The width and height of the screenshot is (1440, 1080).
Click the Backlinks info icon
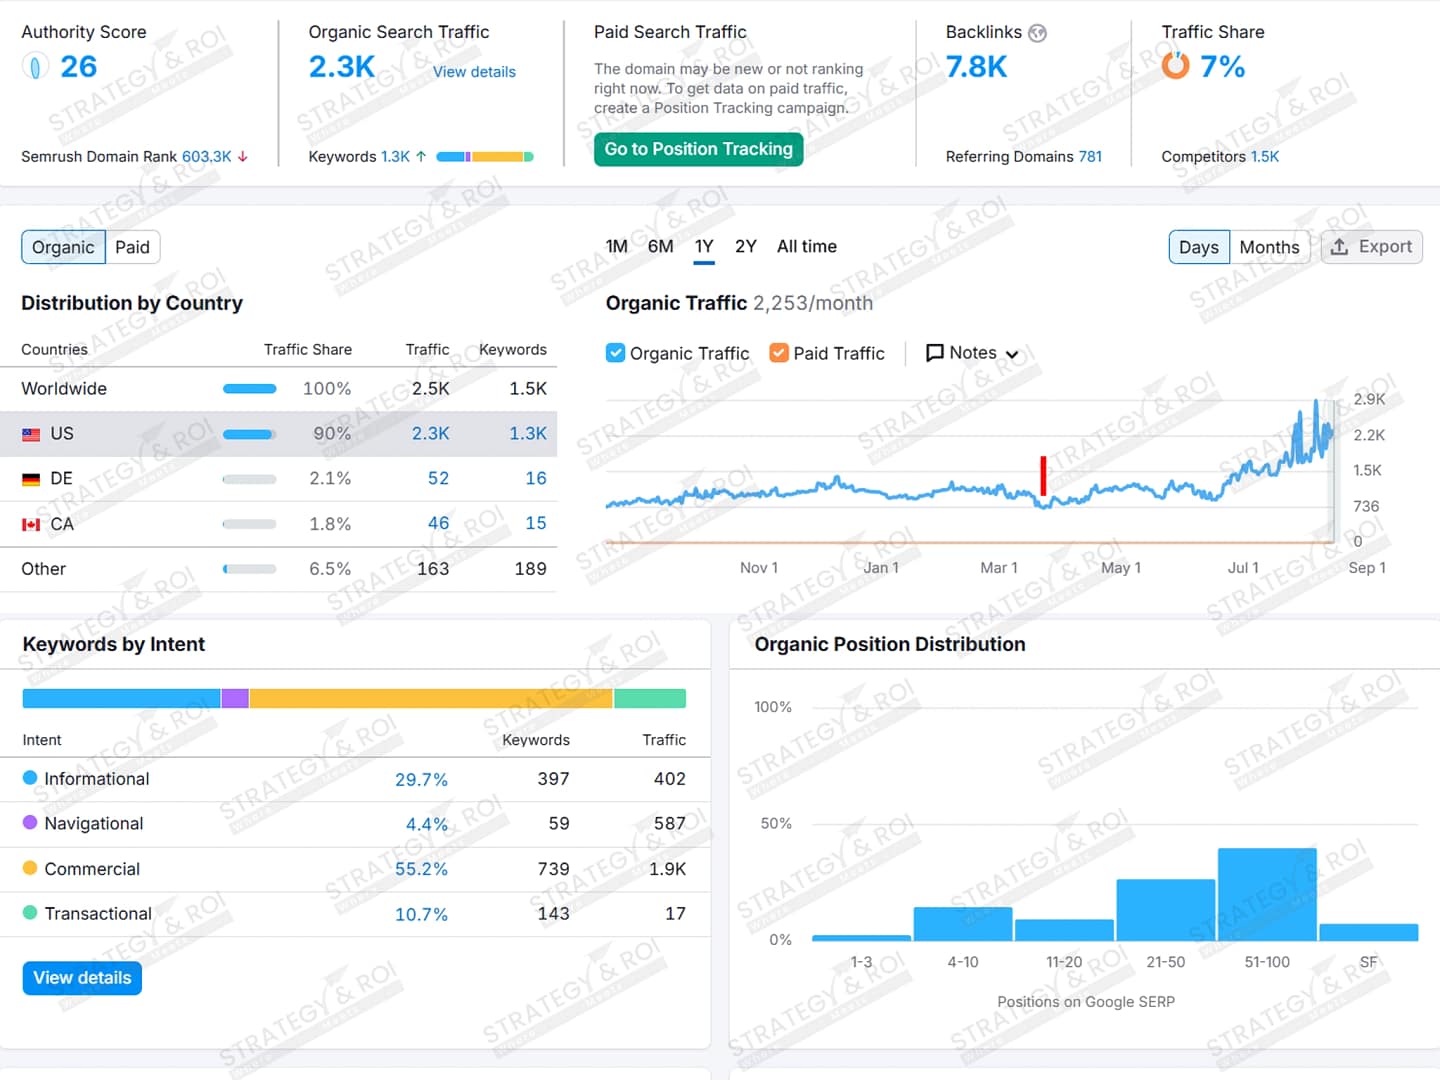(1038, 33)
